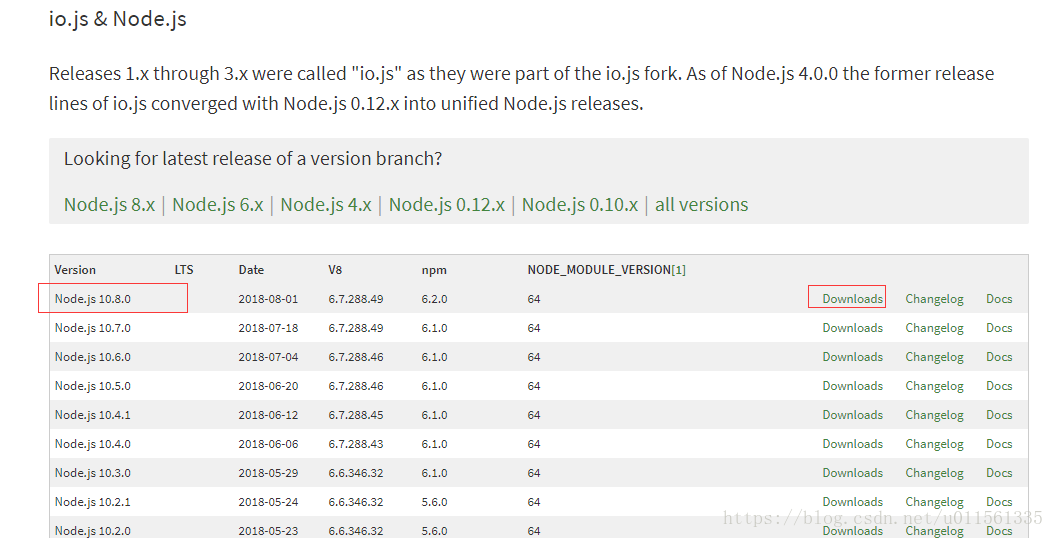Viewport: 1054px width, 538px height.
Task: Open Changelog for Node.js 10.8.0
Action: coord(934,299)
